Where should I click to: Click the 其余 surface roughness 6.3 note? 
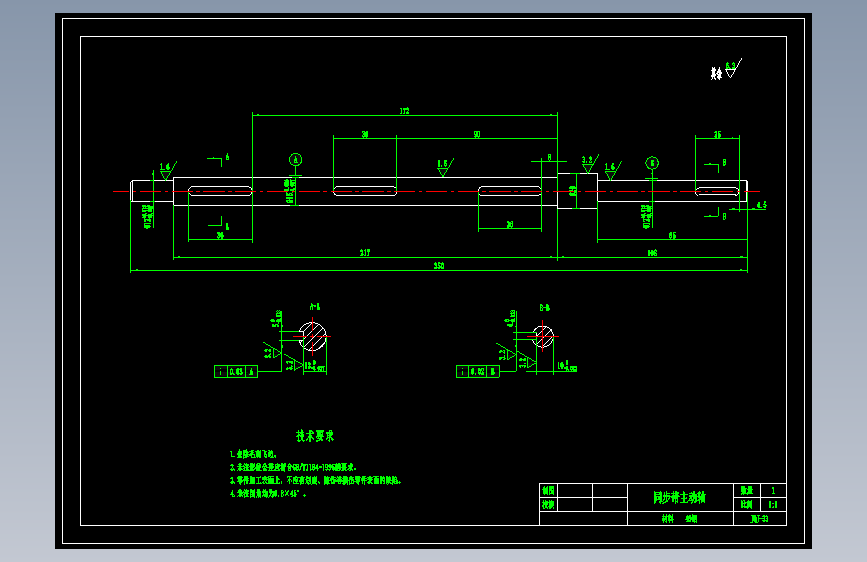[x=726, y=70]
